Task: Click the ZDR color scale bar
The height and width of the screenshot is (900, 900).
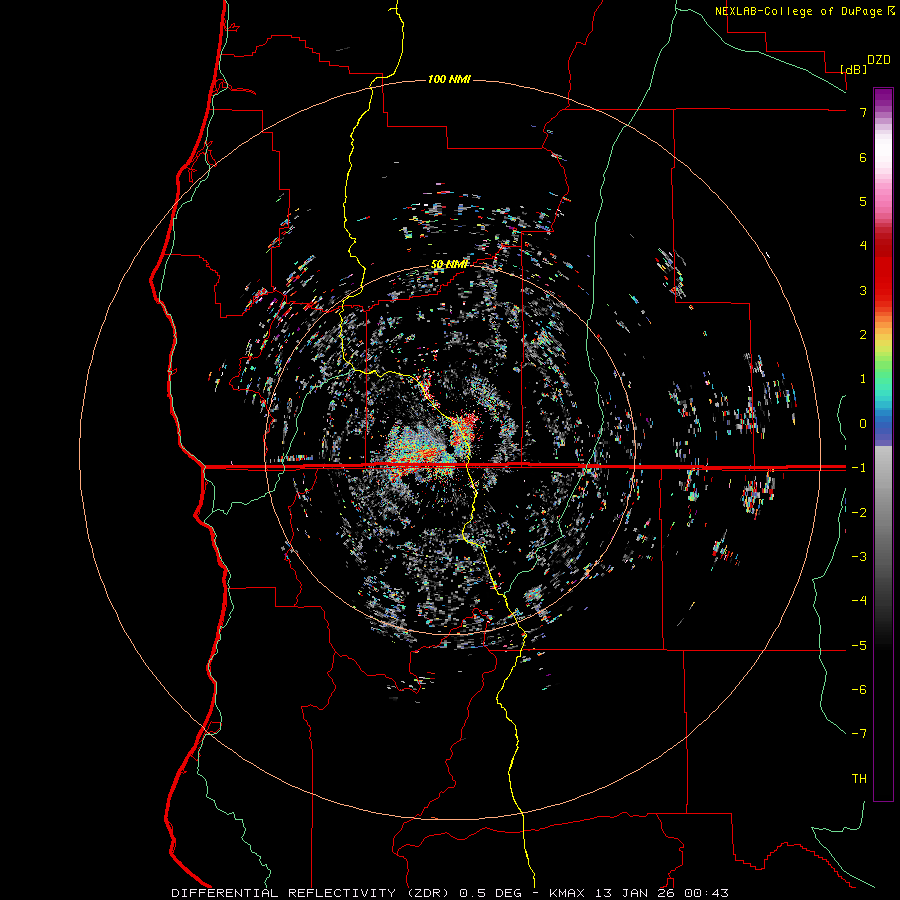Action: pos(883,444)
